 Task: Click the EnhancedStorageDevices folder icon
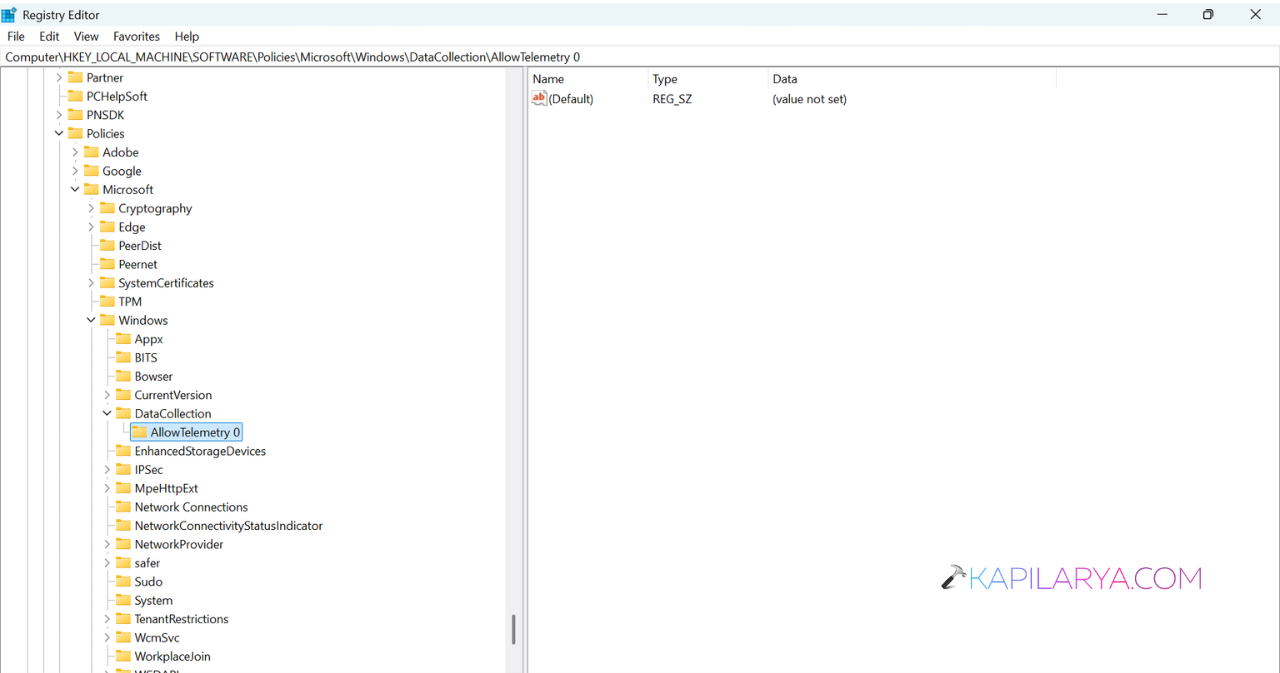tap(123, 451)
